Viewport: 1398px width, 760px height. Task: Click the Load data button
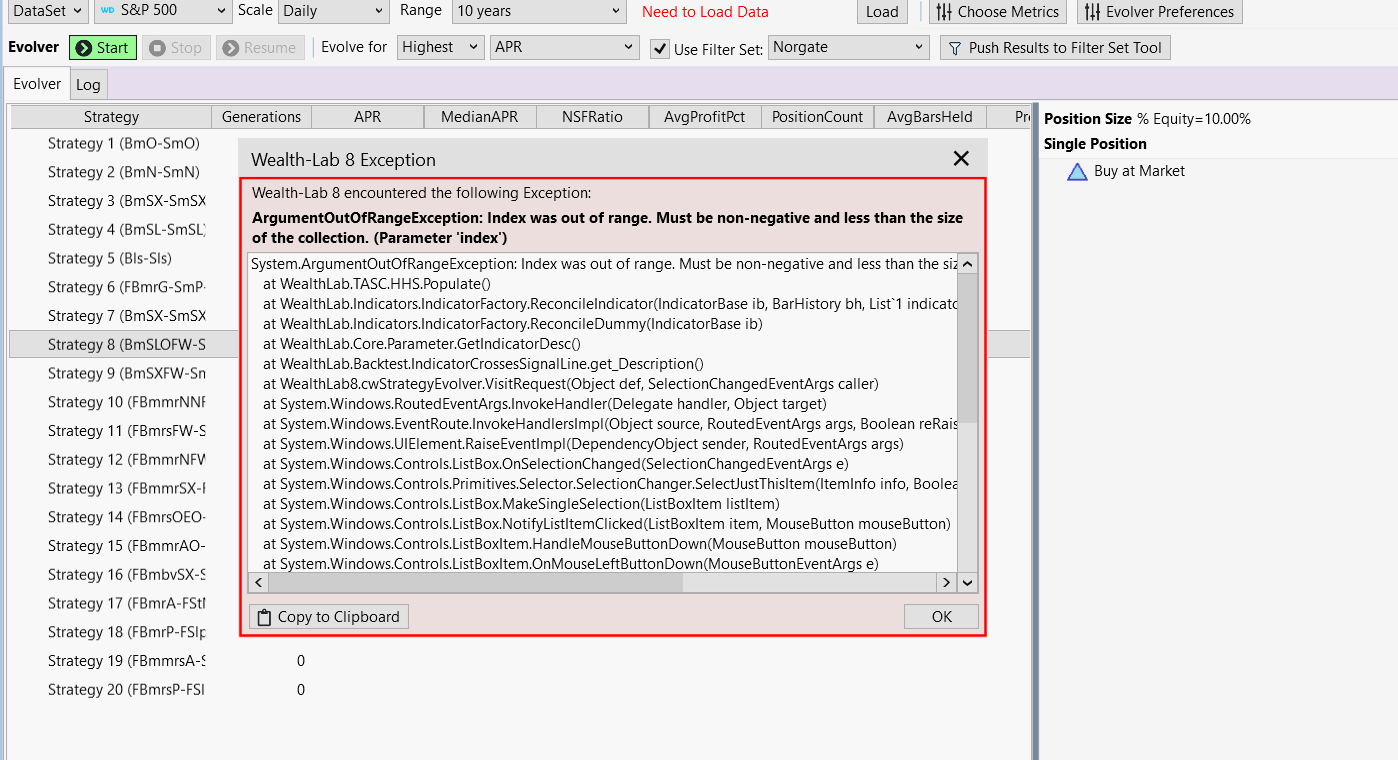pos(881,12)
